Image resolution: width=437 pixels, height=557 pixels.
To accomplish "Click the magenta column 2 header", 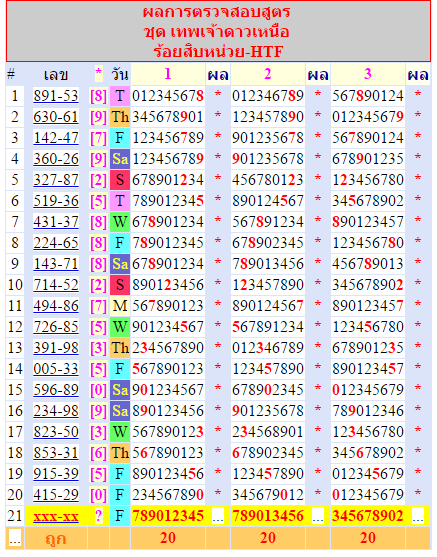I will 268,74.
